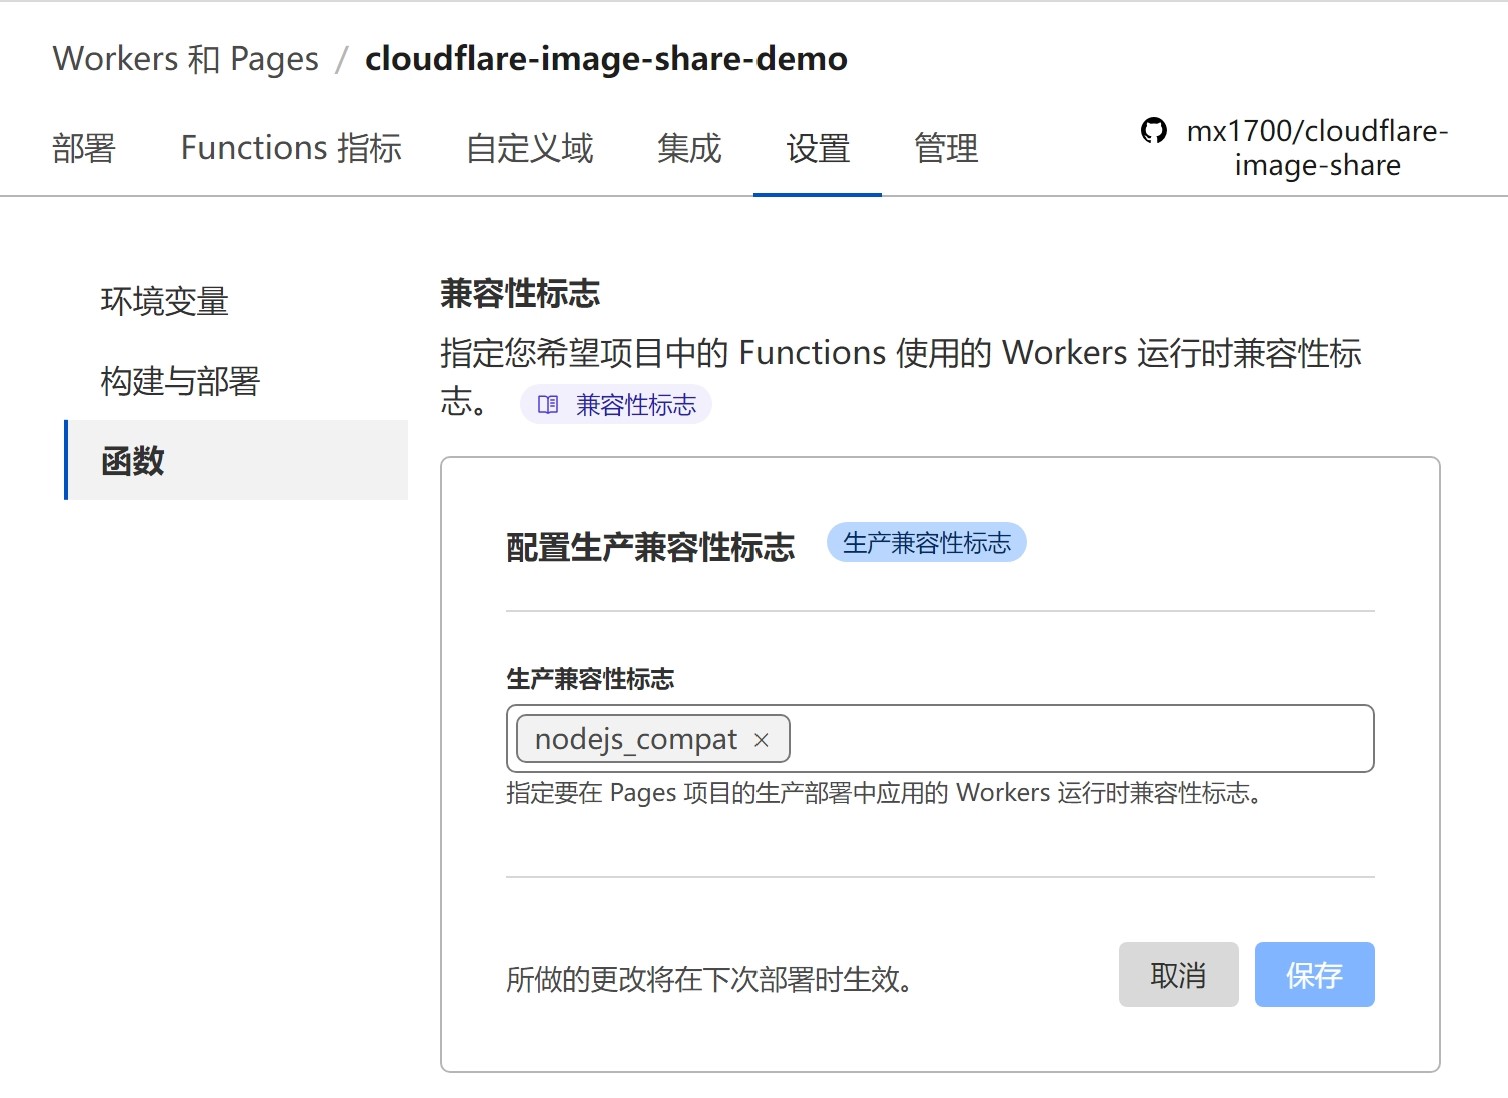Switch to the 管理 tab
1508x1098 pixels.
click(944, 148)
